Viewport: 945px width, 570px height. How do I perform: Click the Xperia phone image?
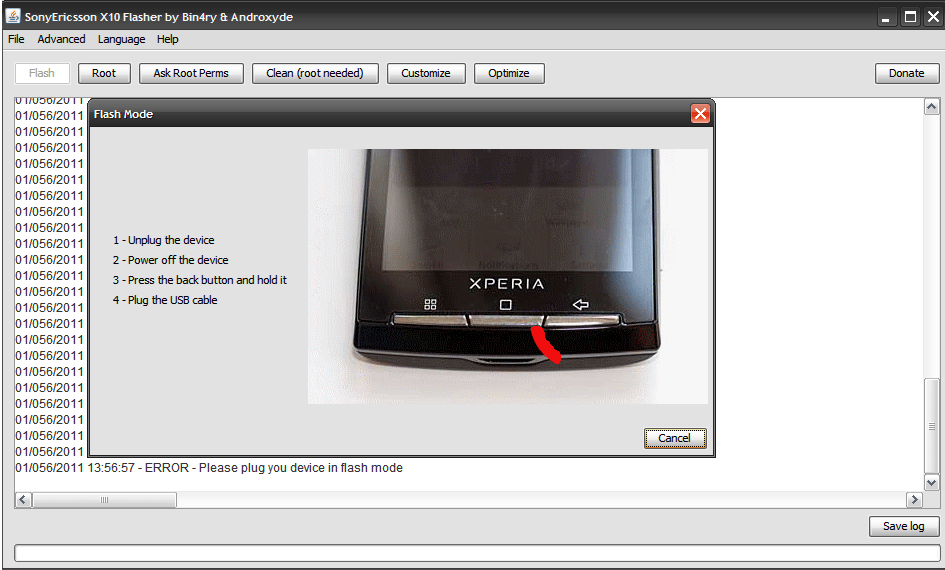[507, 276]
